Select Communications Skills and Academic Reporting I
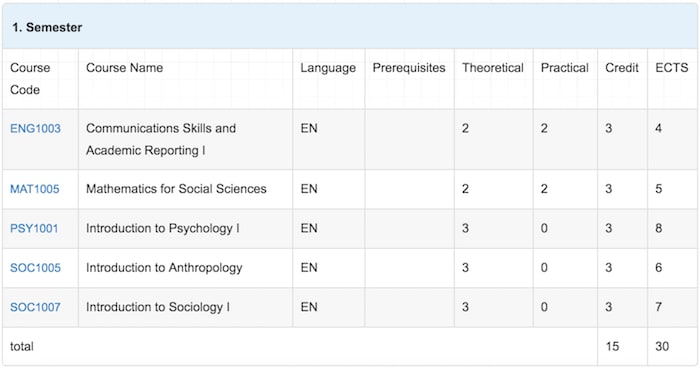This screenshot has height=368, width=700. point(161,139)
